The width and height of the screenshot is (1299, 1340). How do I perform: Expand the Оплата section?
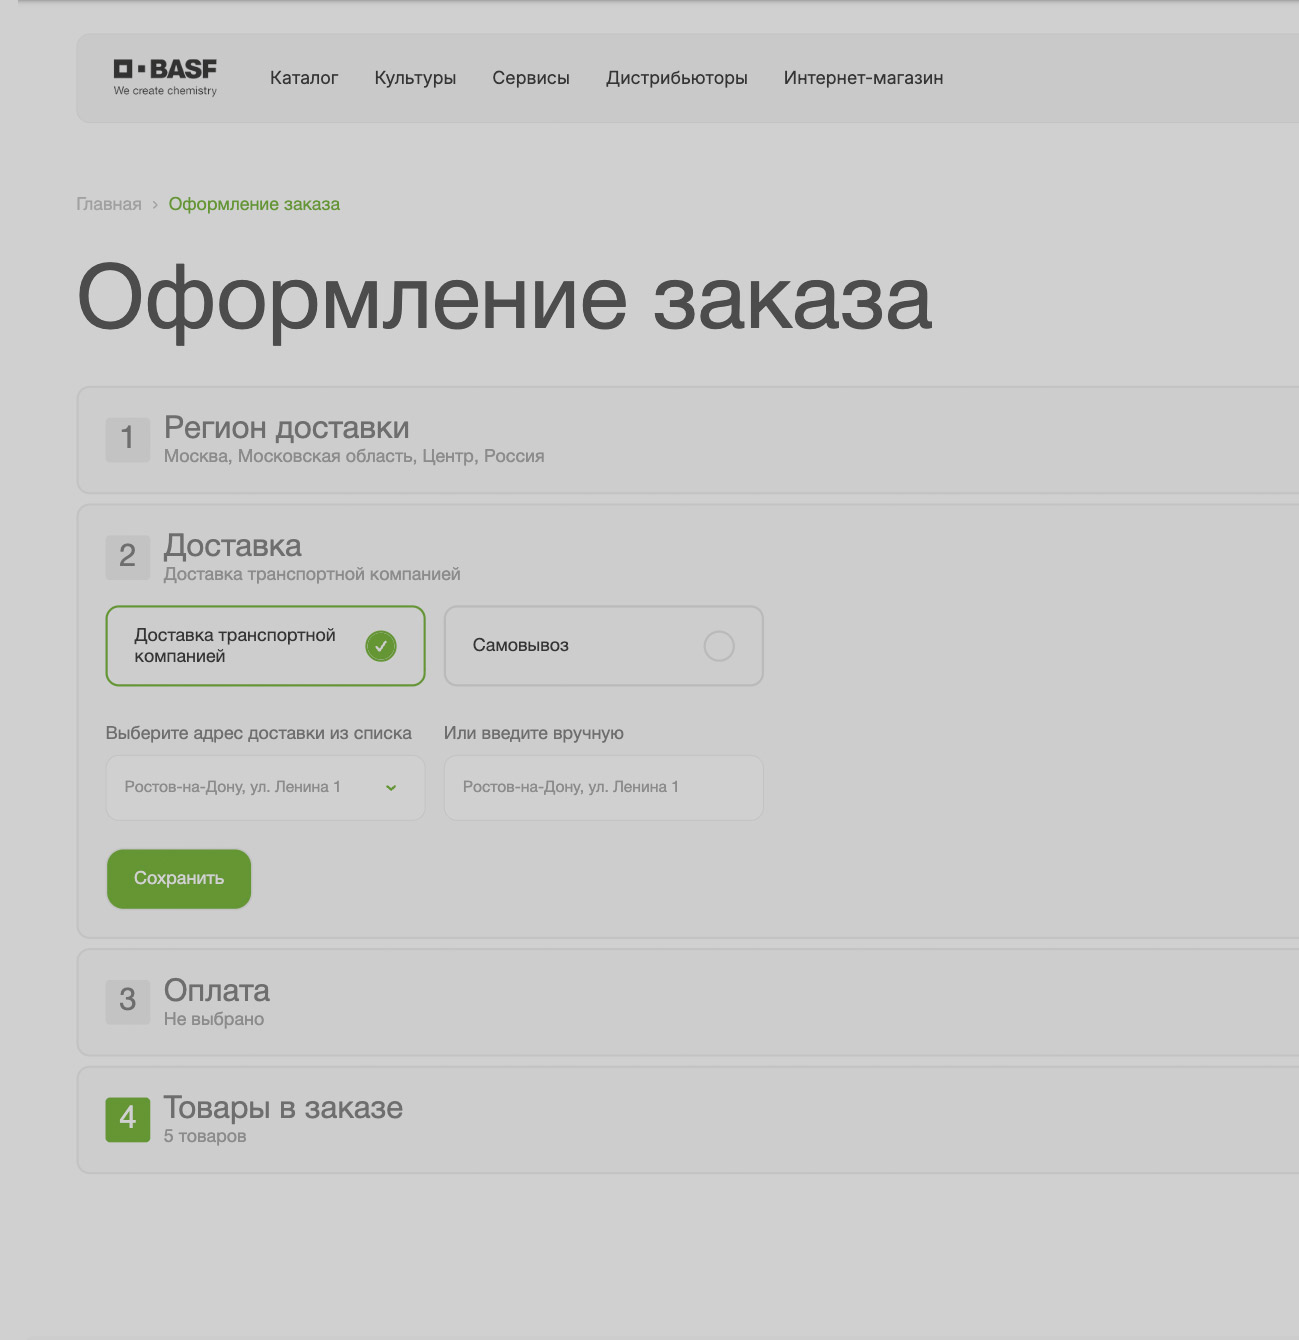click(x=217, y=991)
